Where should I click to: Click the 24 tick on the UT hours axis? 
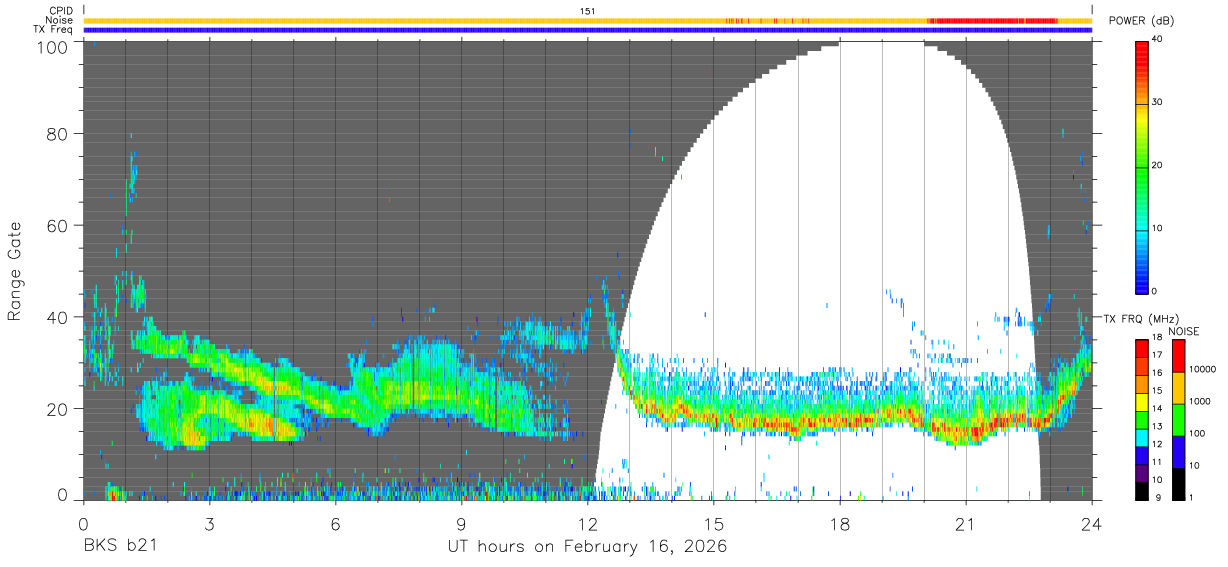(x=1092, y=524)
